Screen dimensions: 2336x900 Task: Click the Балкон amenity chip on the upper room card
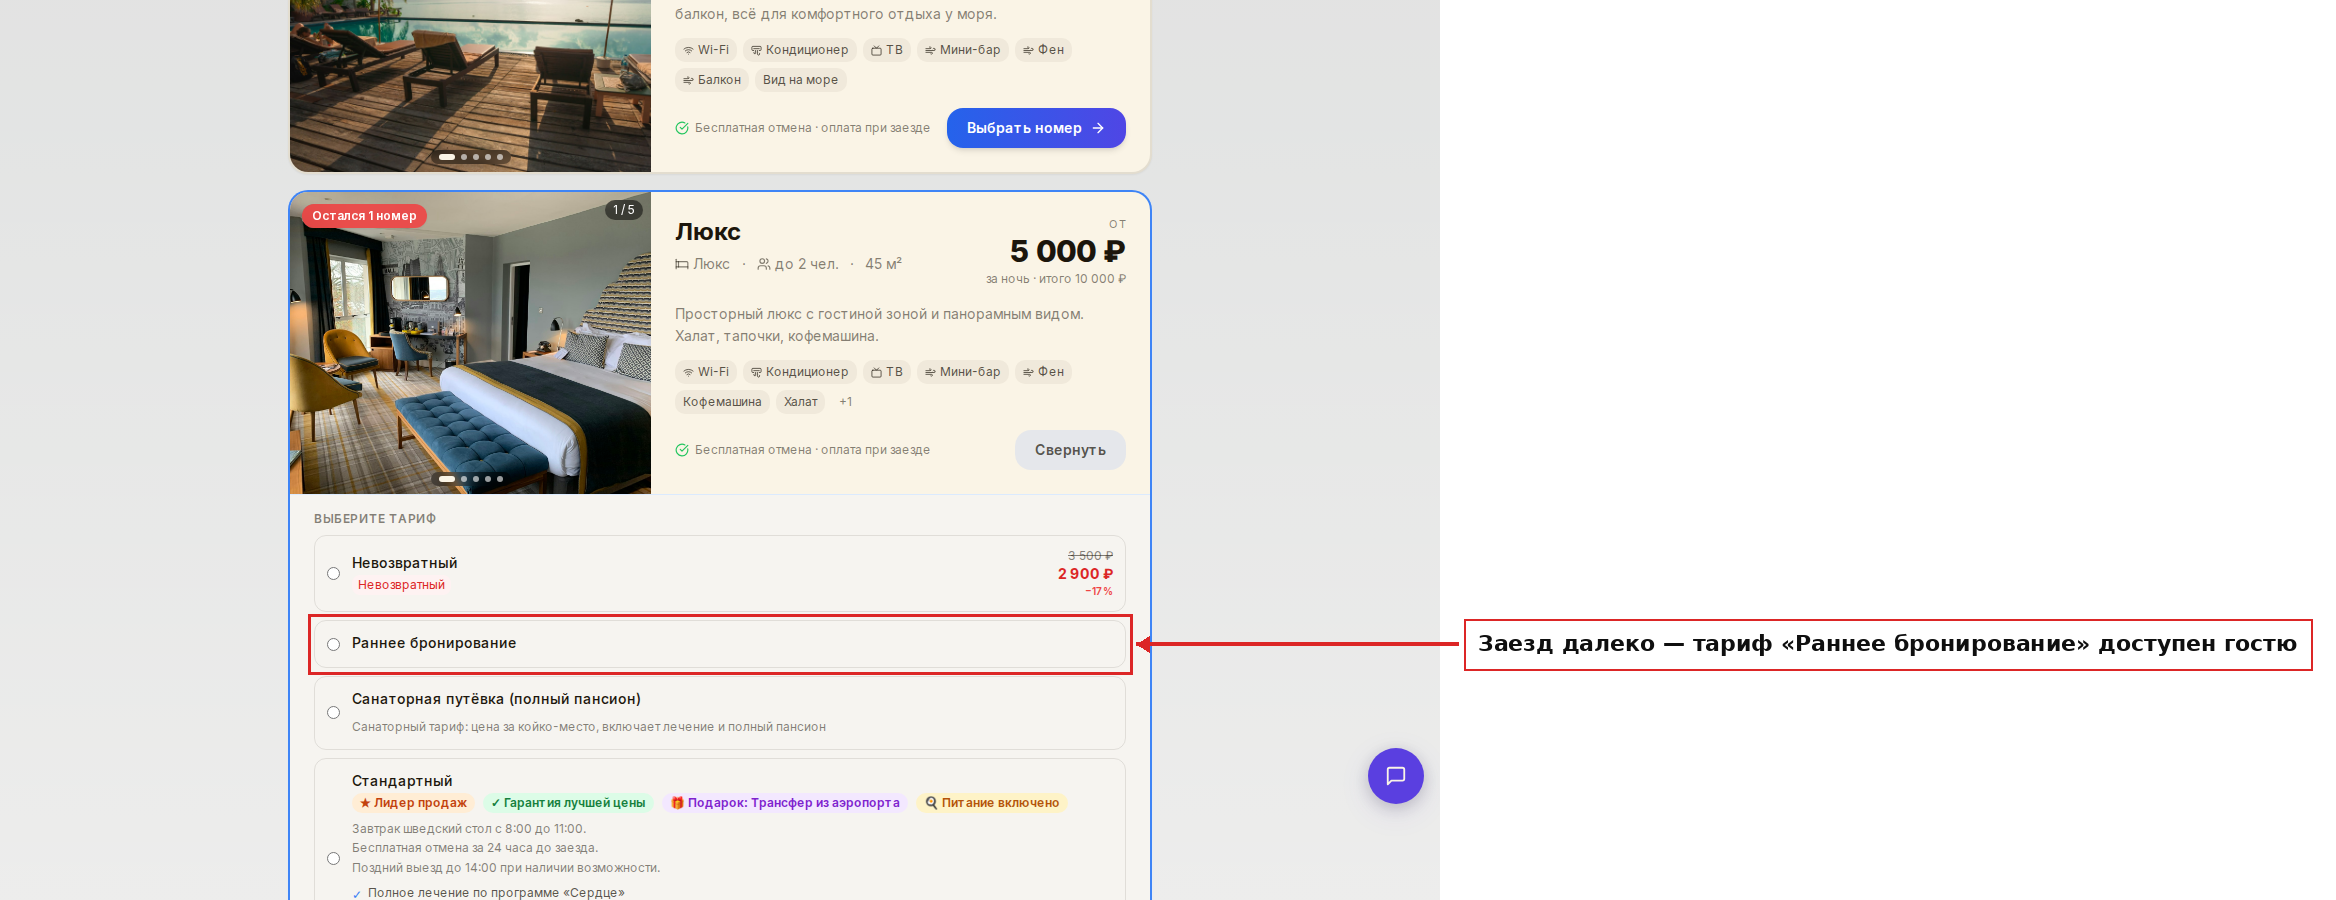coord(712,80)
